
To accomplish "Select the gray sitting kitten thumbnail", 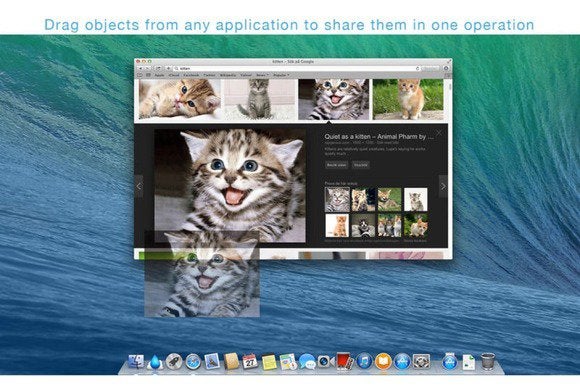I will coord(259,98).
